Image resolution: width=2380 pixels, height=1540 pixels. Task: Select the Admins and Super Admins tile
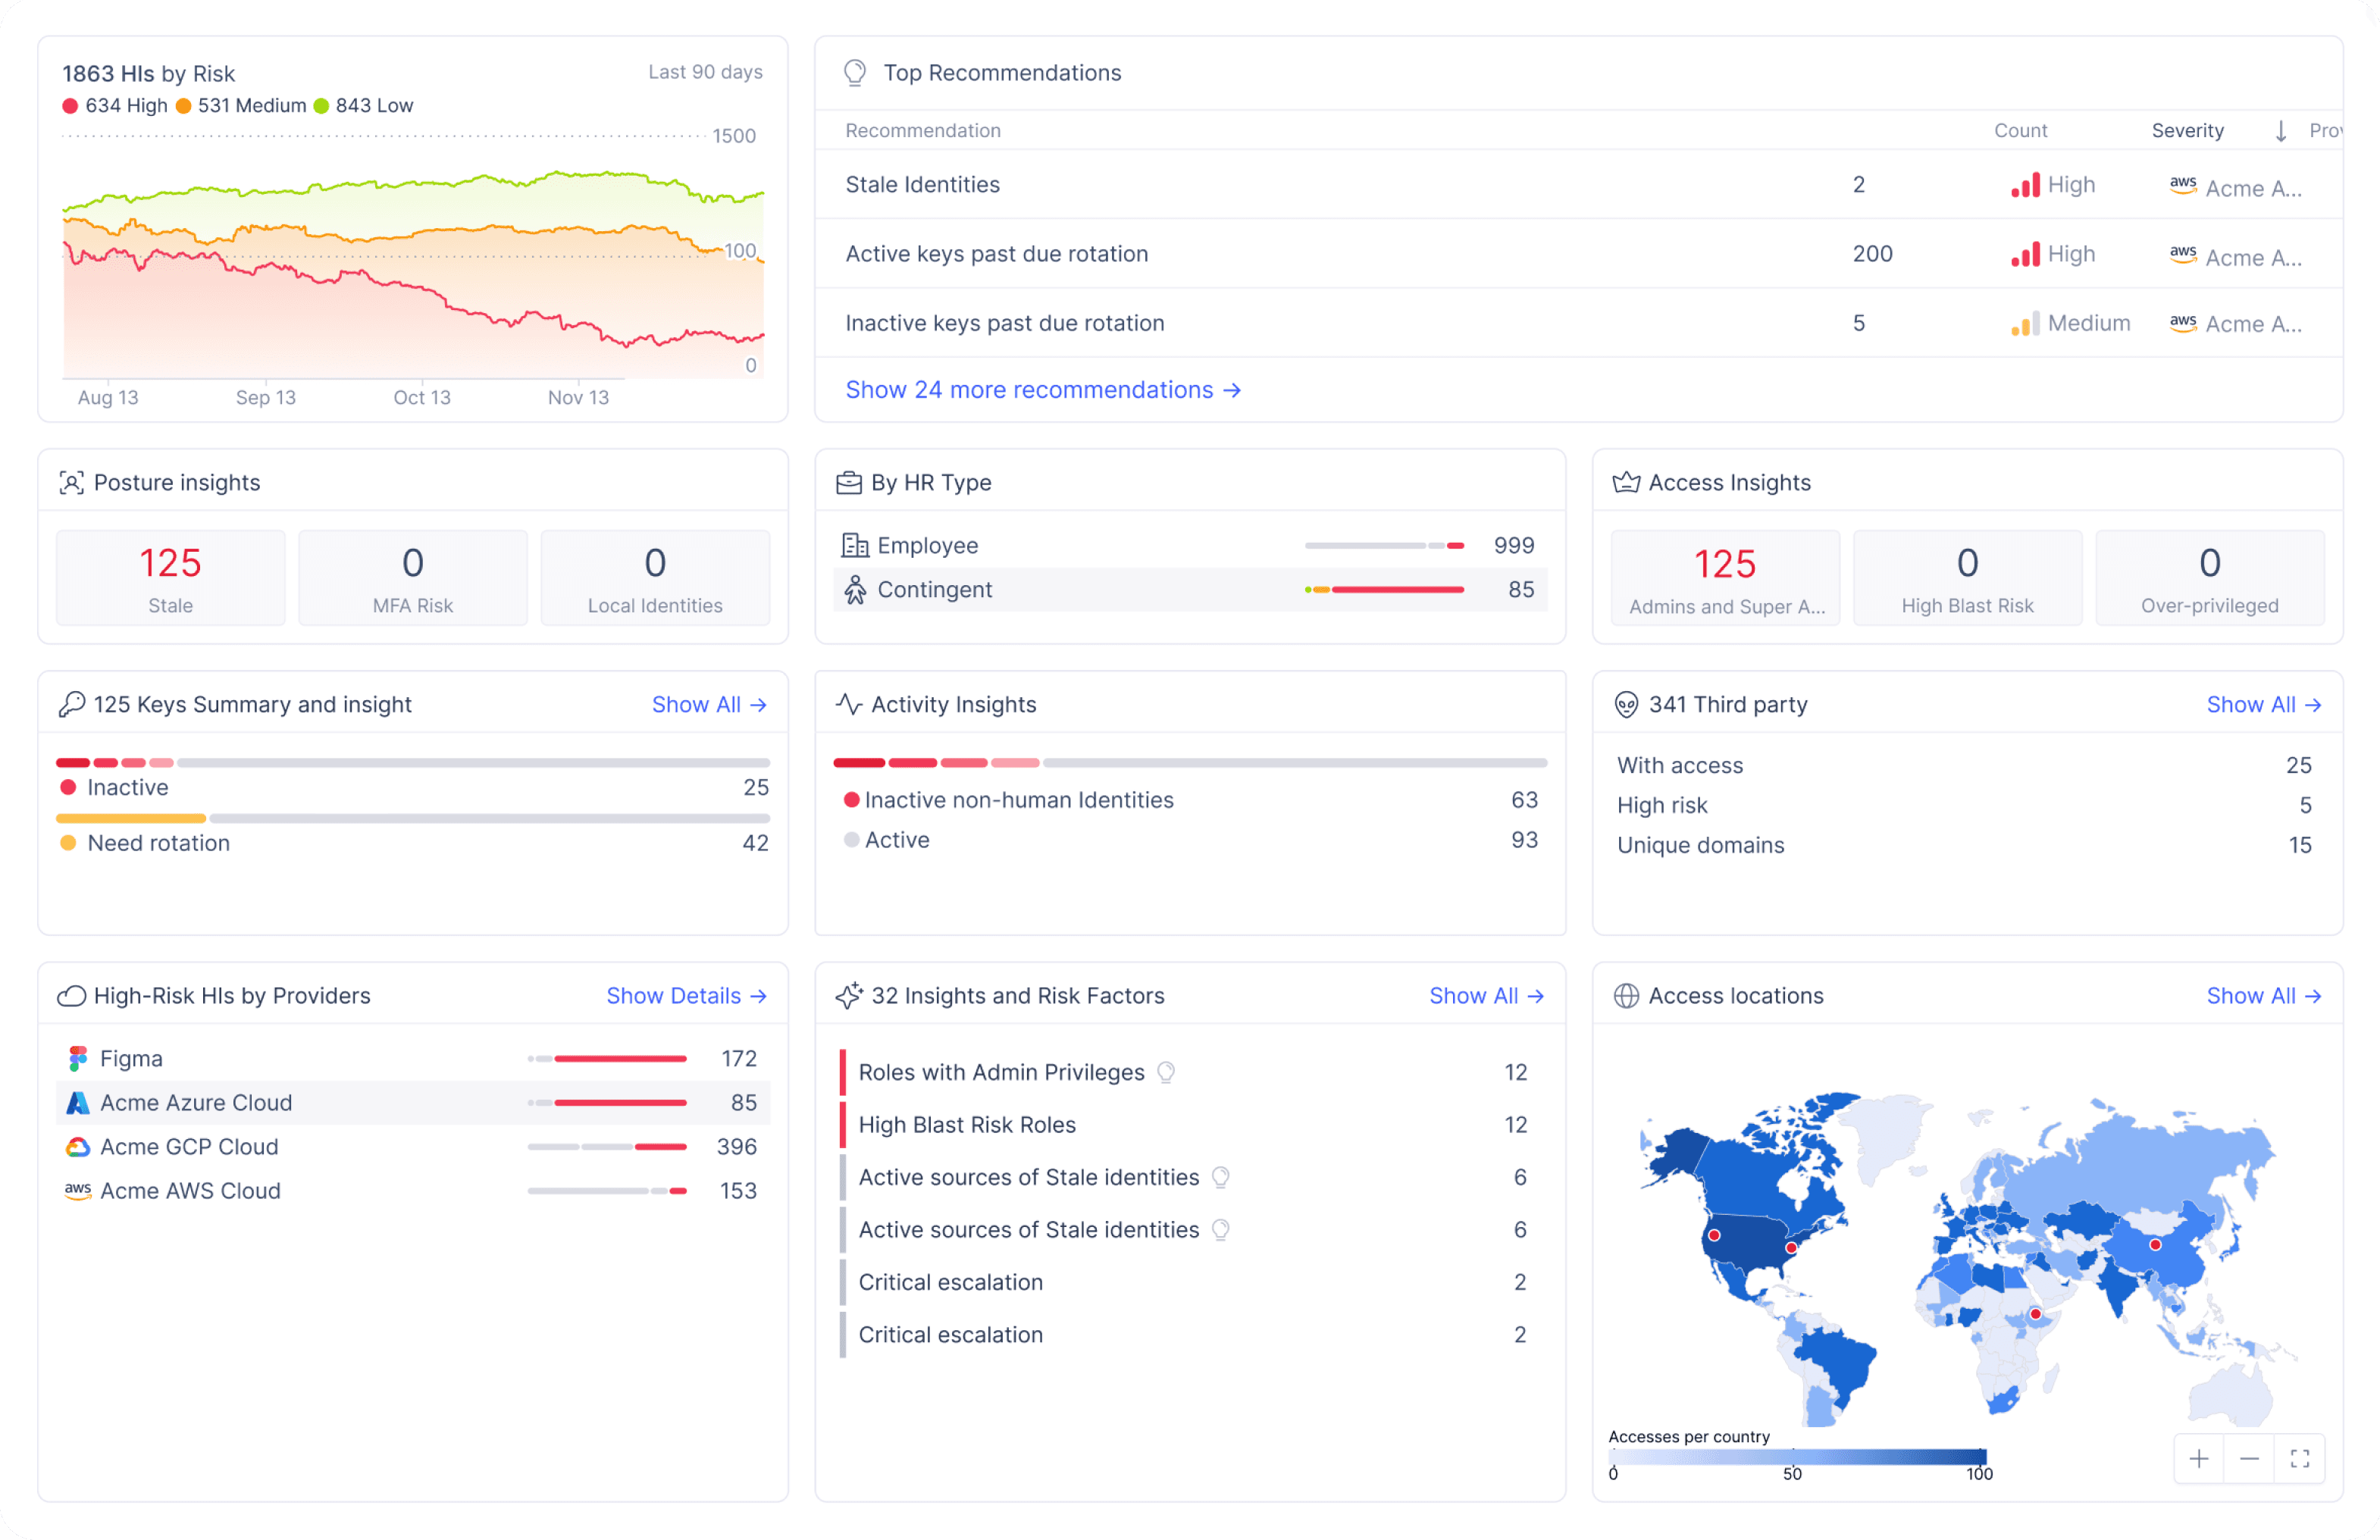1725,578
